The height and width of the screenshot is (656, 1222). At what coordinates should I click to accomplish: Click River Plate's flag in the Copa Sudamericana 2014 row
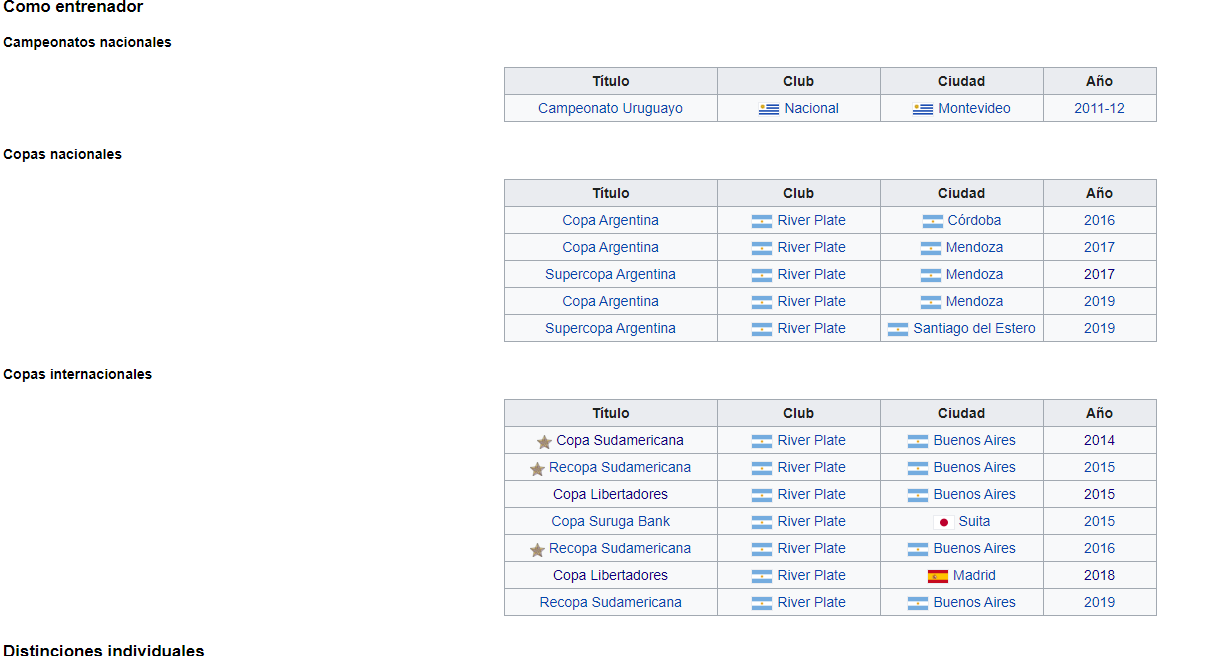762,441
